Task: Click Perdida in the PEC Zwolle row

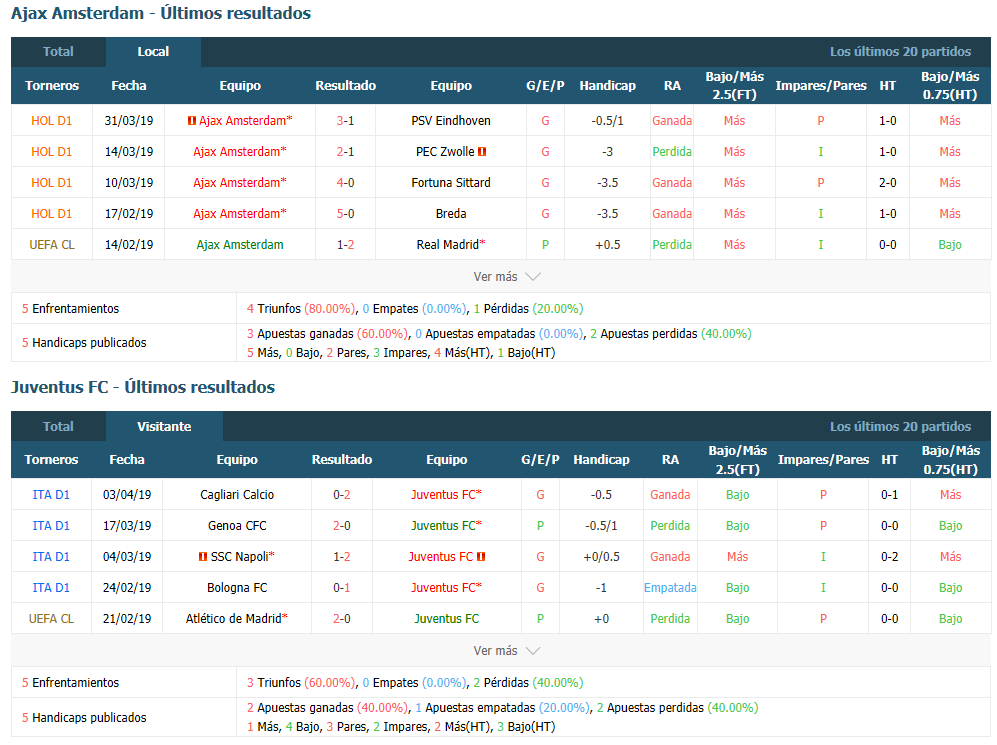Action: [672, 152]
